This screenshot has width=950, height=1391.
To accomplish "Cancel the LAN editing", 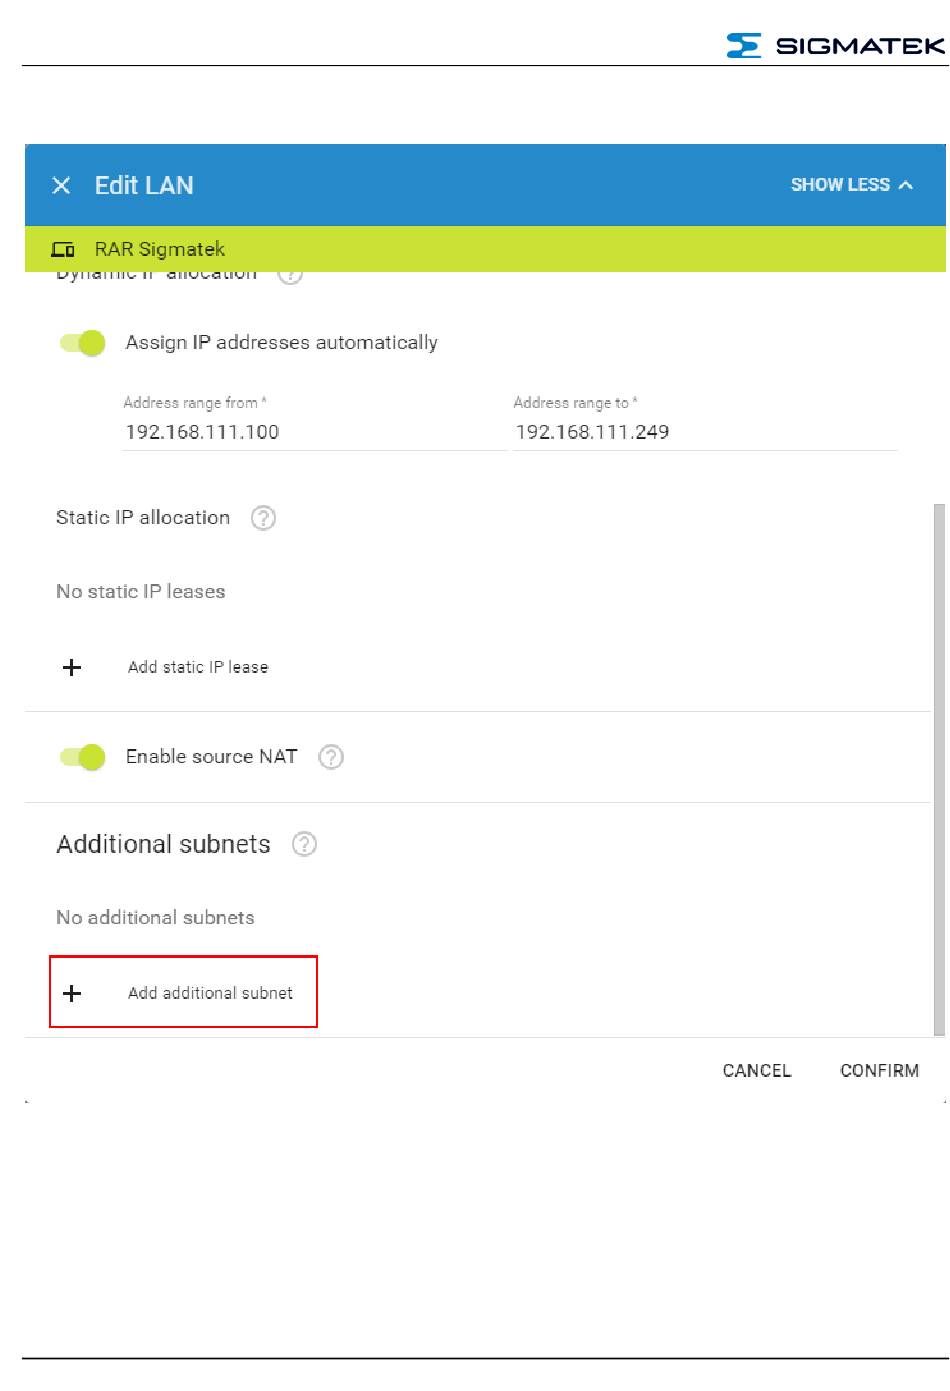I will (x=757, y=1071).
